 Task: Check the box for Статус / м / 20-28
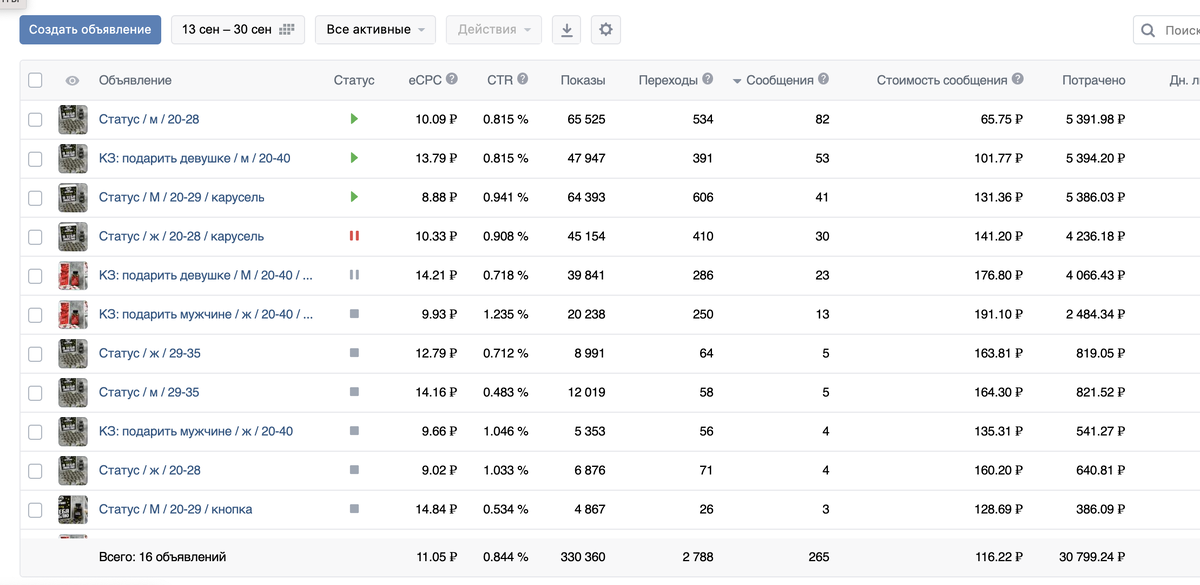(x=35, y=119)
